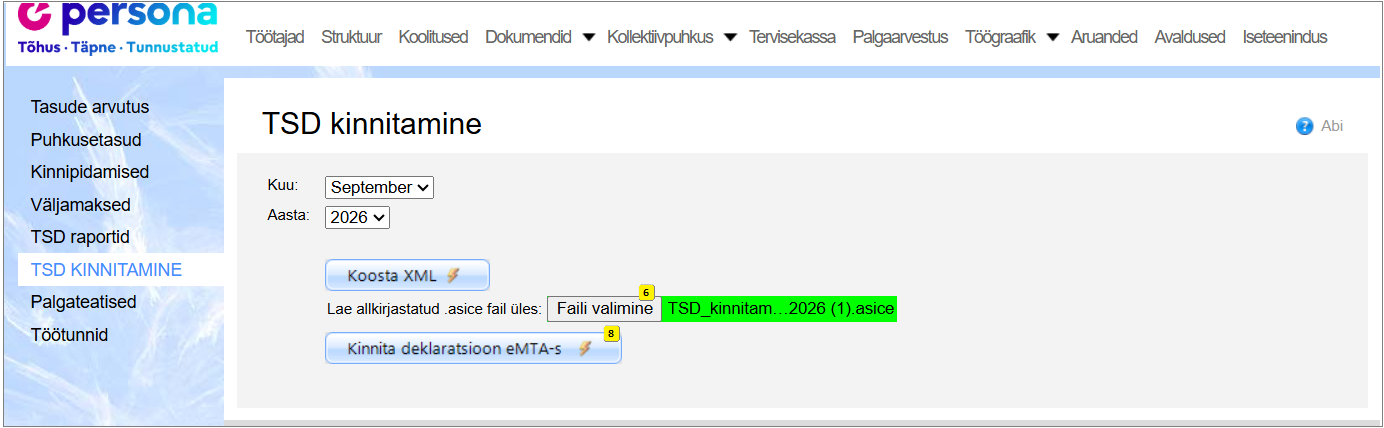The width and height of the screenshot is (1384, 428).
Task: Open the Kuu month dropdown
Action: coord(379,187)
